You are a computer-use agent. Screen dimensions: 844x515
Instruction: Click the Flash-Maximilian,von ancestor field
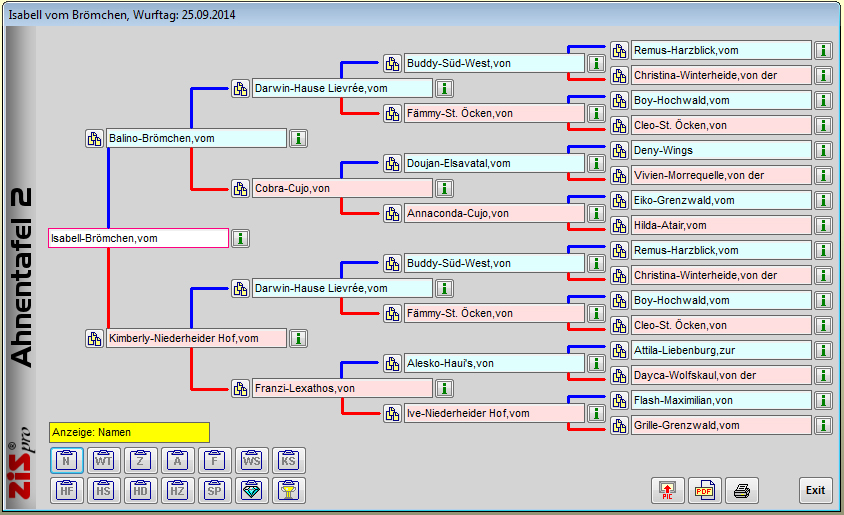tap(720, 400)
